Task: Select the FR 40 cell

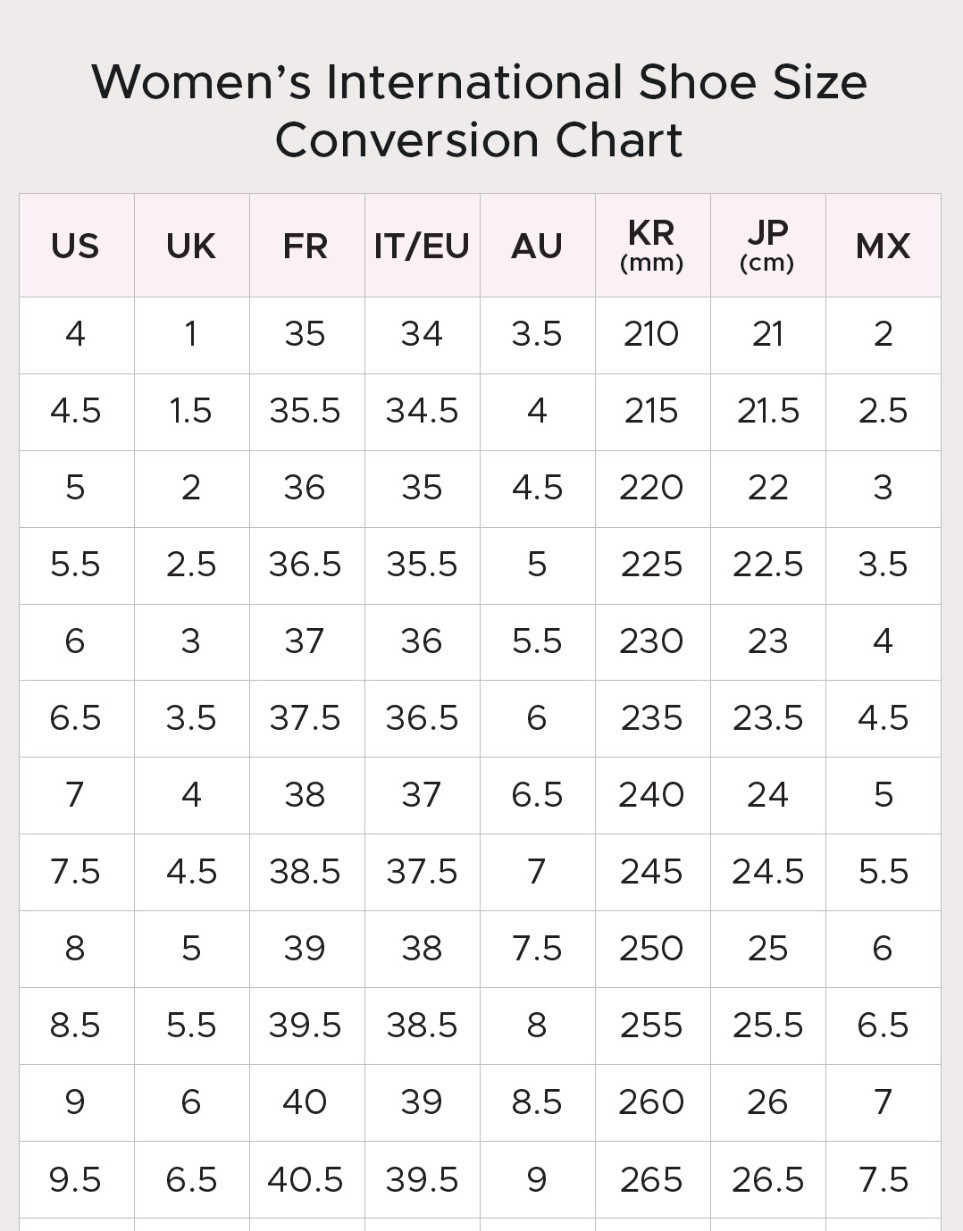Action: [x=307, y=1103]
